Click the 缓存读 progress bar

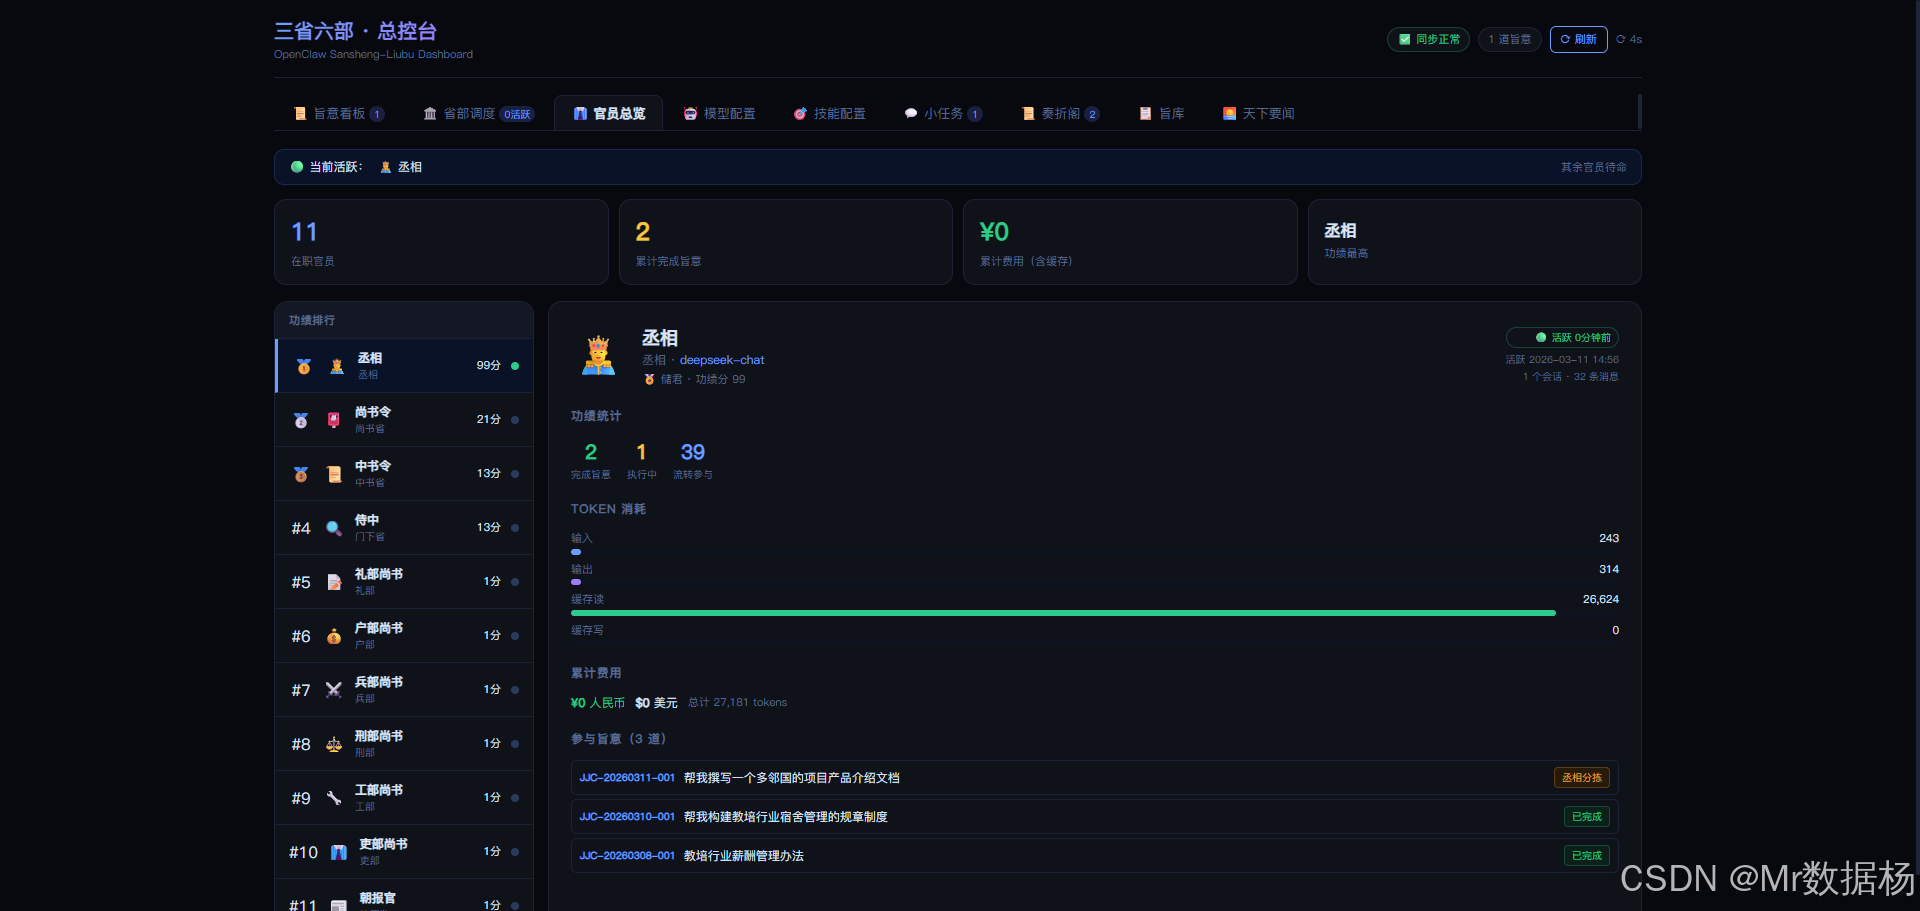click(x=1060, y=613)
